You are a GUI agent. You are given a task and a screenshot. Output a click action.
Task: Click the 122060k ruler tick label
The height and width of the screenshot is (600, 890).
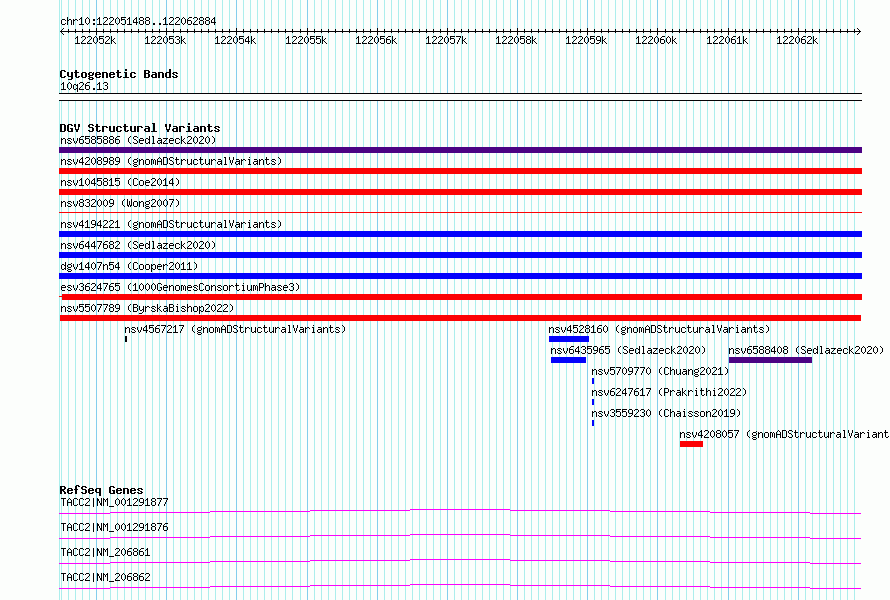click(x=656, y=40)
